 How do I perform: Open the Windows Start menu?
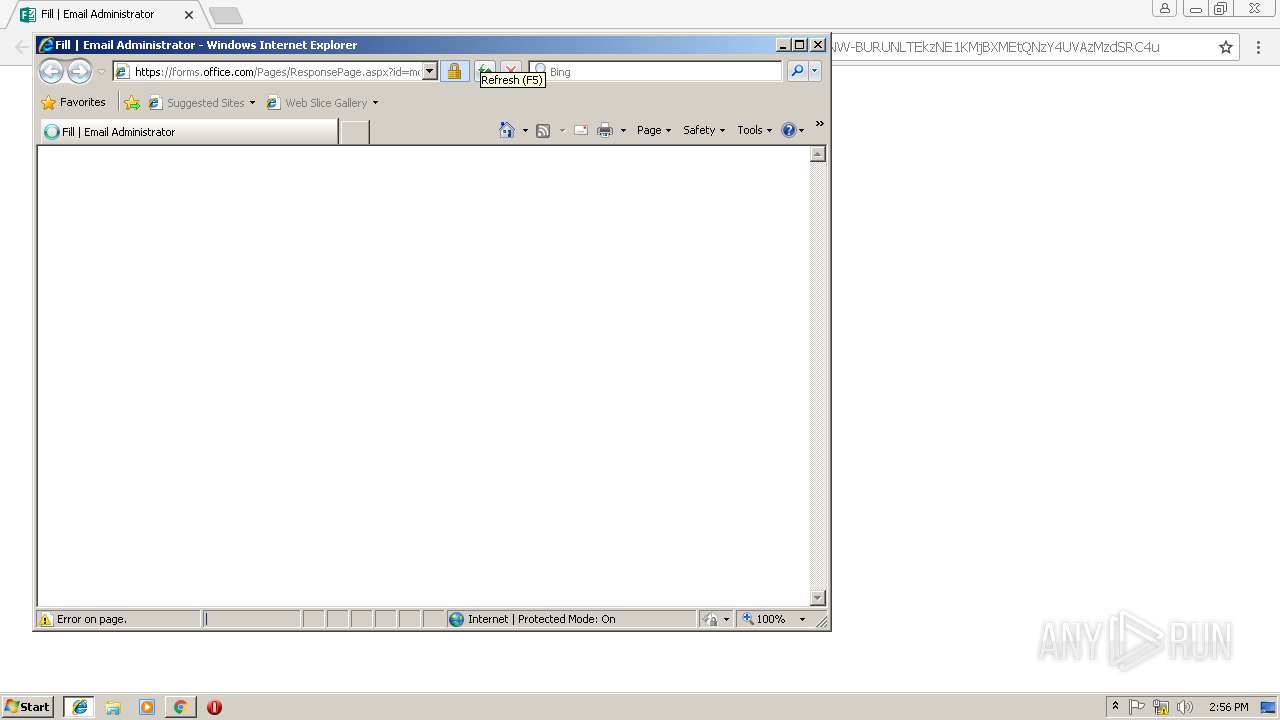click(28, 707)
